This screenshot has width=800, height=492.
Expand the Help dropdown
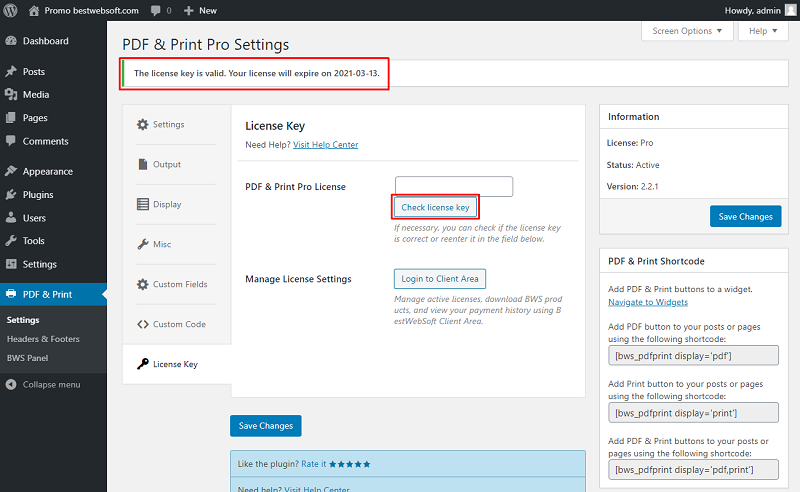[x=763, y=31]
